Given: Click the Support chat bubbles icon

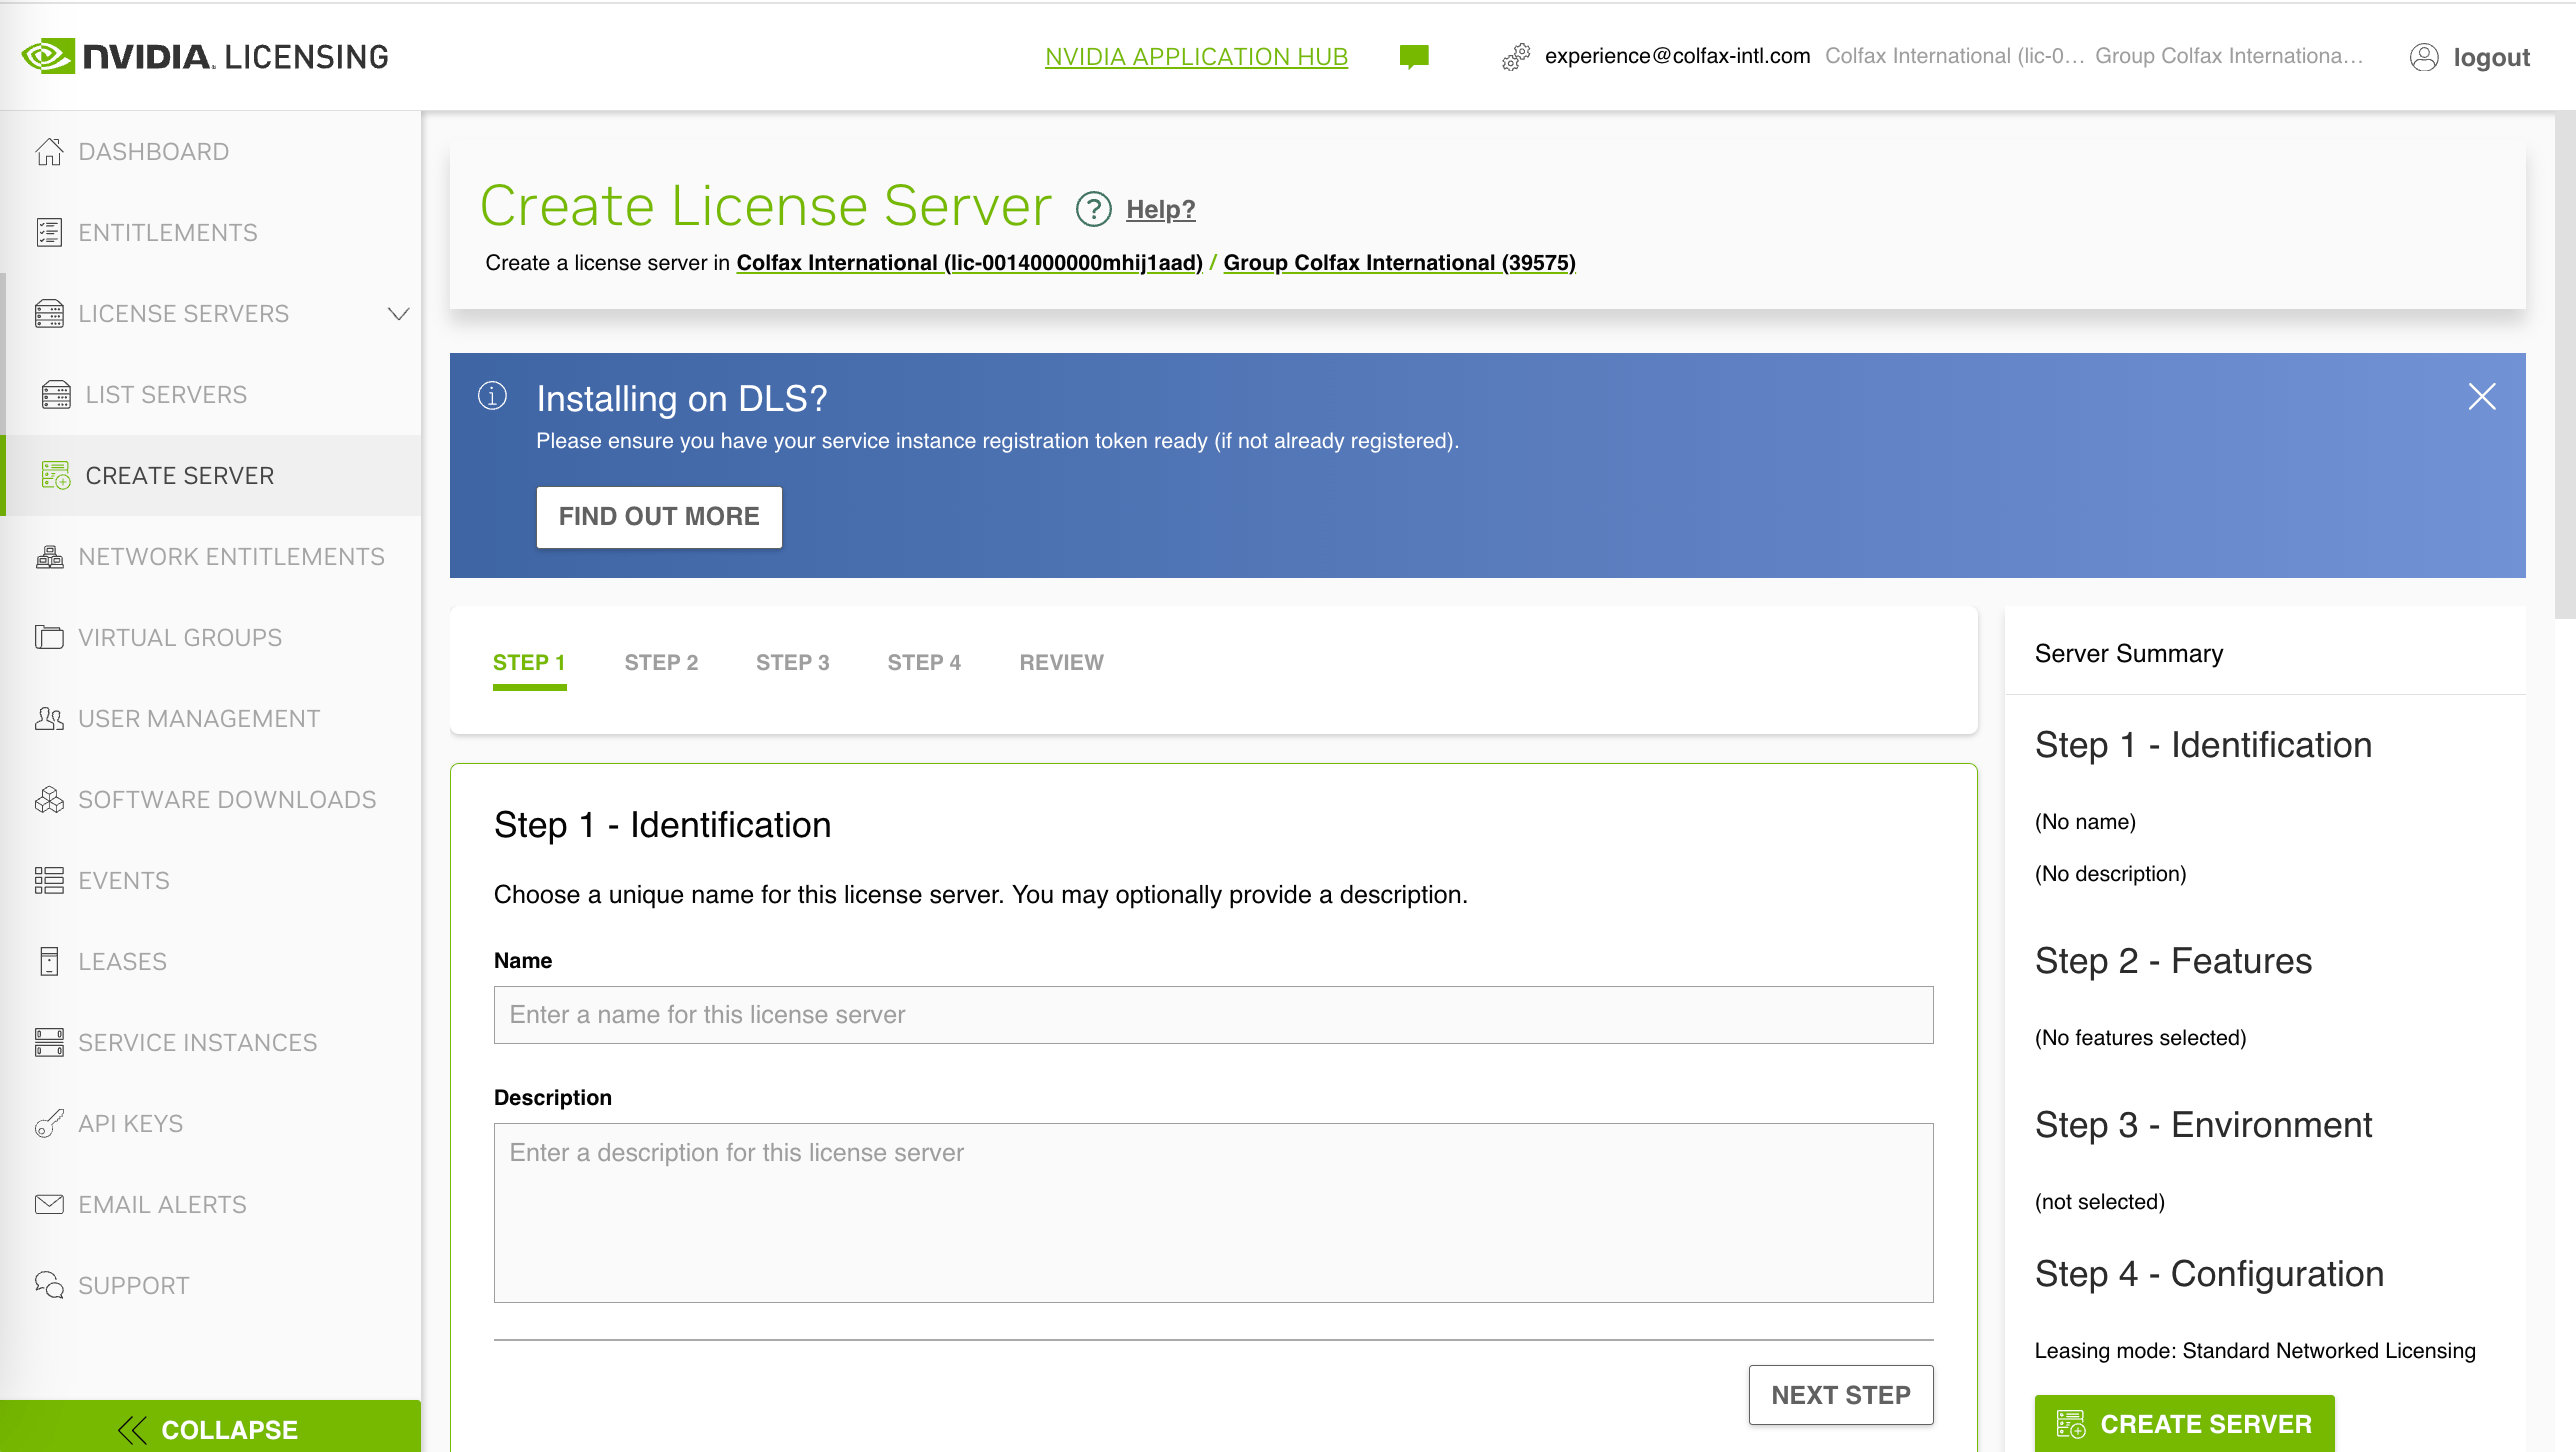Looking at the screenshot, I should 49,1285.
